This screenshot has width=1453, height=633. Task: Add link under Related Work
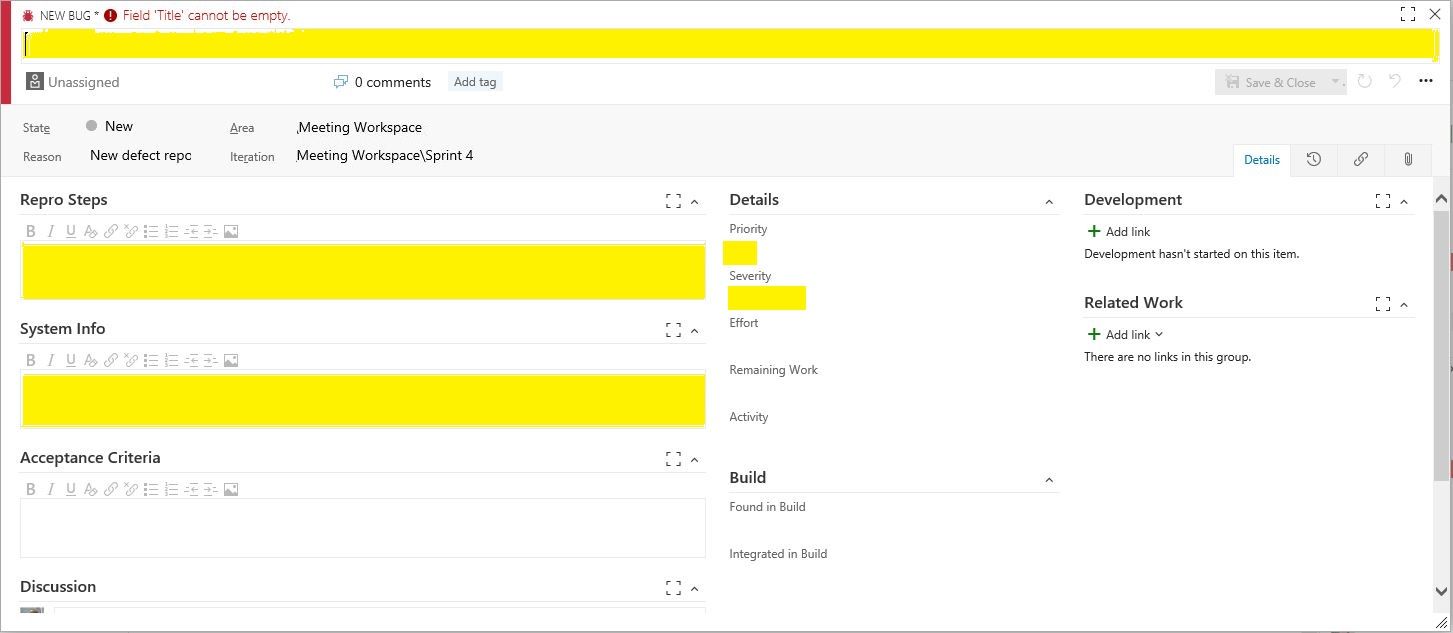1125,334
